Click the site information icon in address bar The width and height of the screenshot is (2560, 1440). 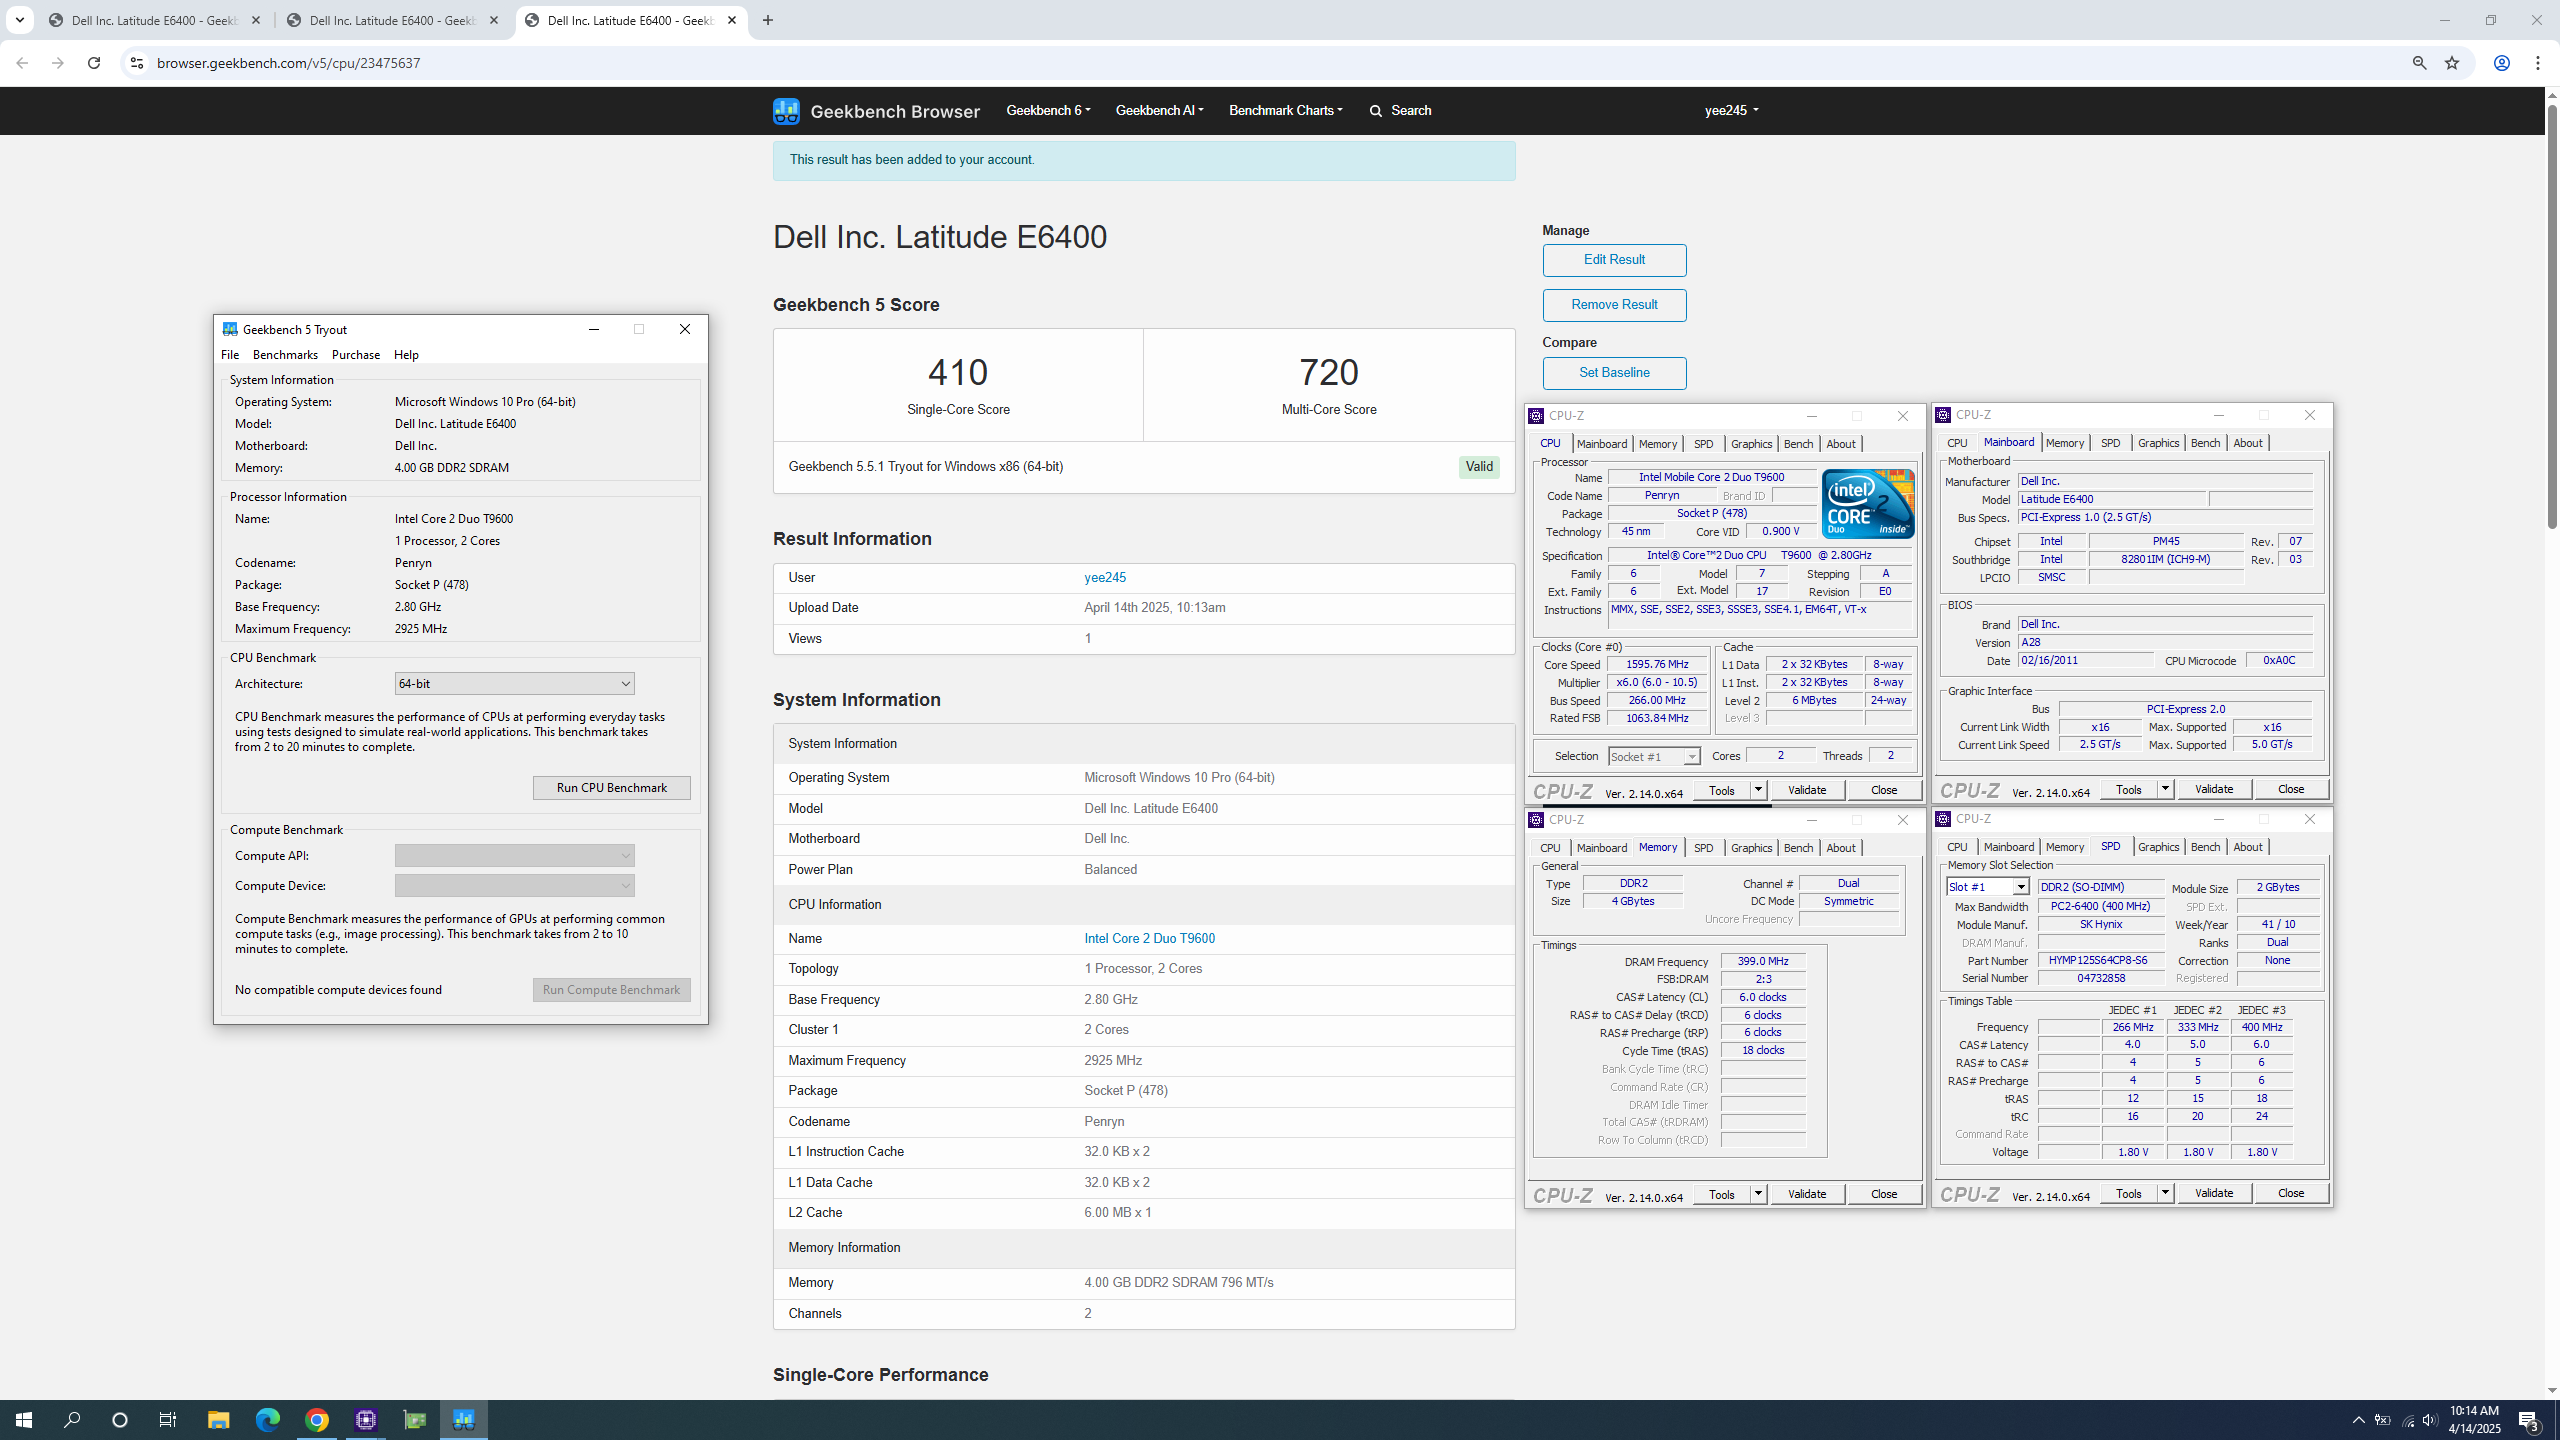click(x=136, y=63)
